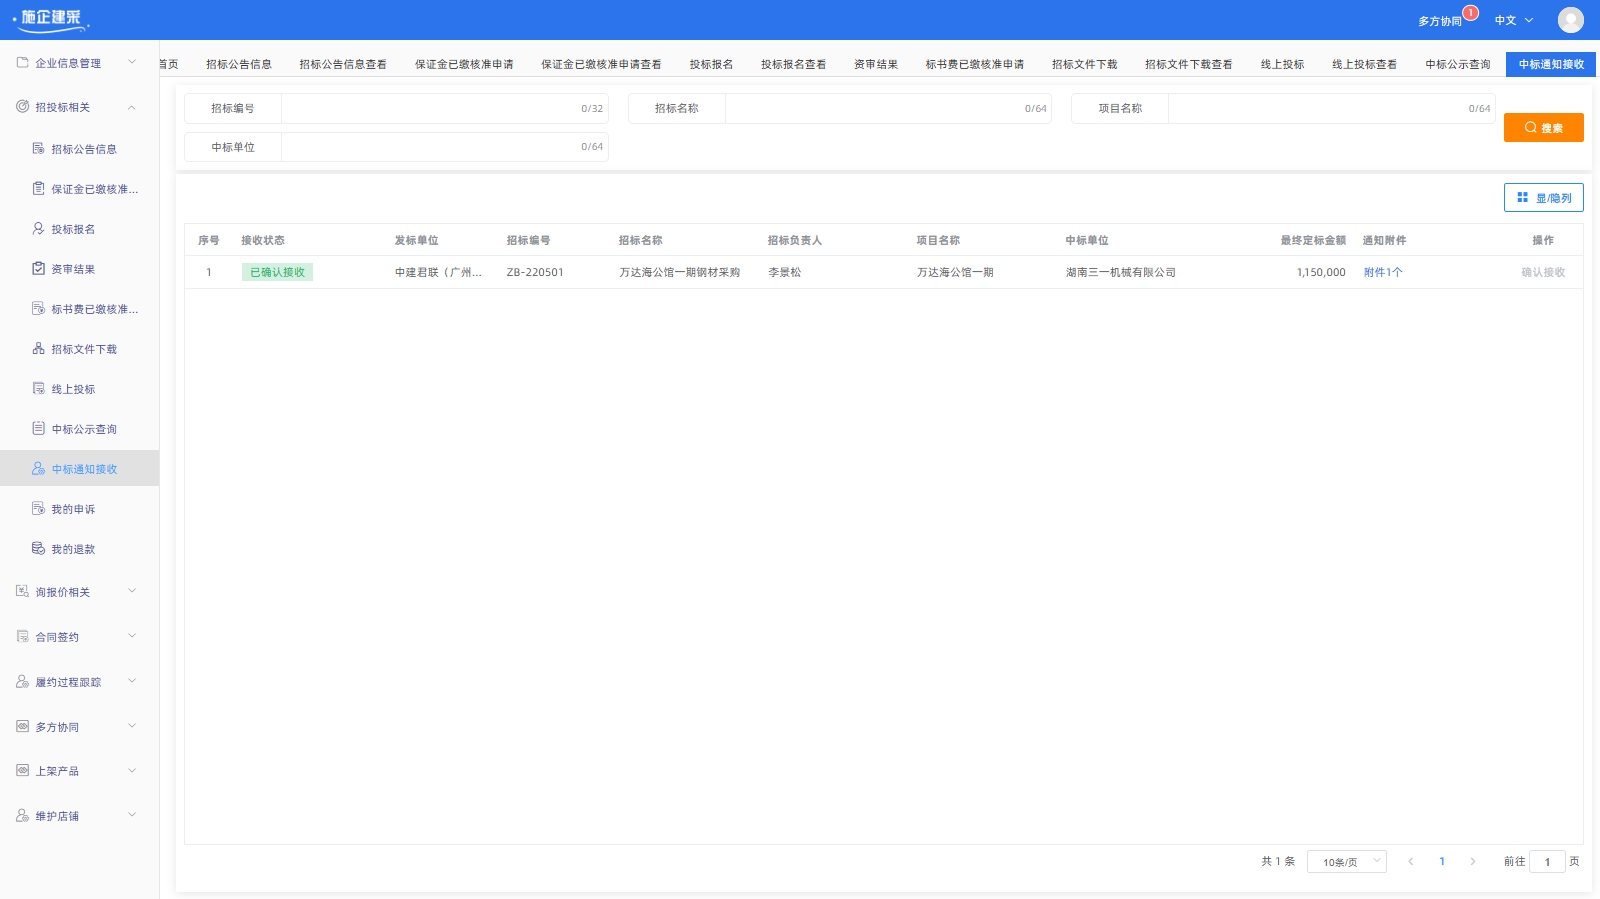1600x899 pixels.
Task: Click the 合同签约 section icon
Action: [x=22, y=636]
